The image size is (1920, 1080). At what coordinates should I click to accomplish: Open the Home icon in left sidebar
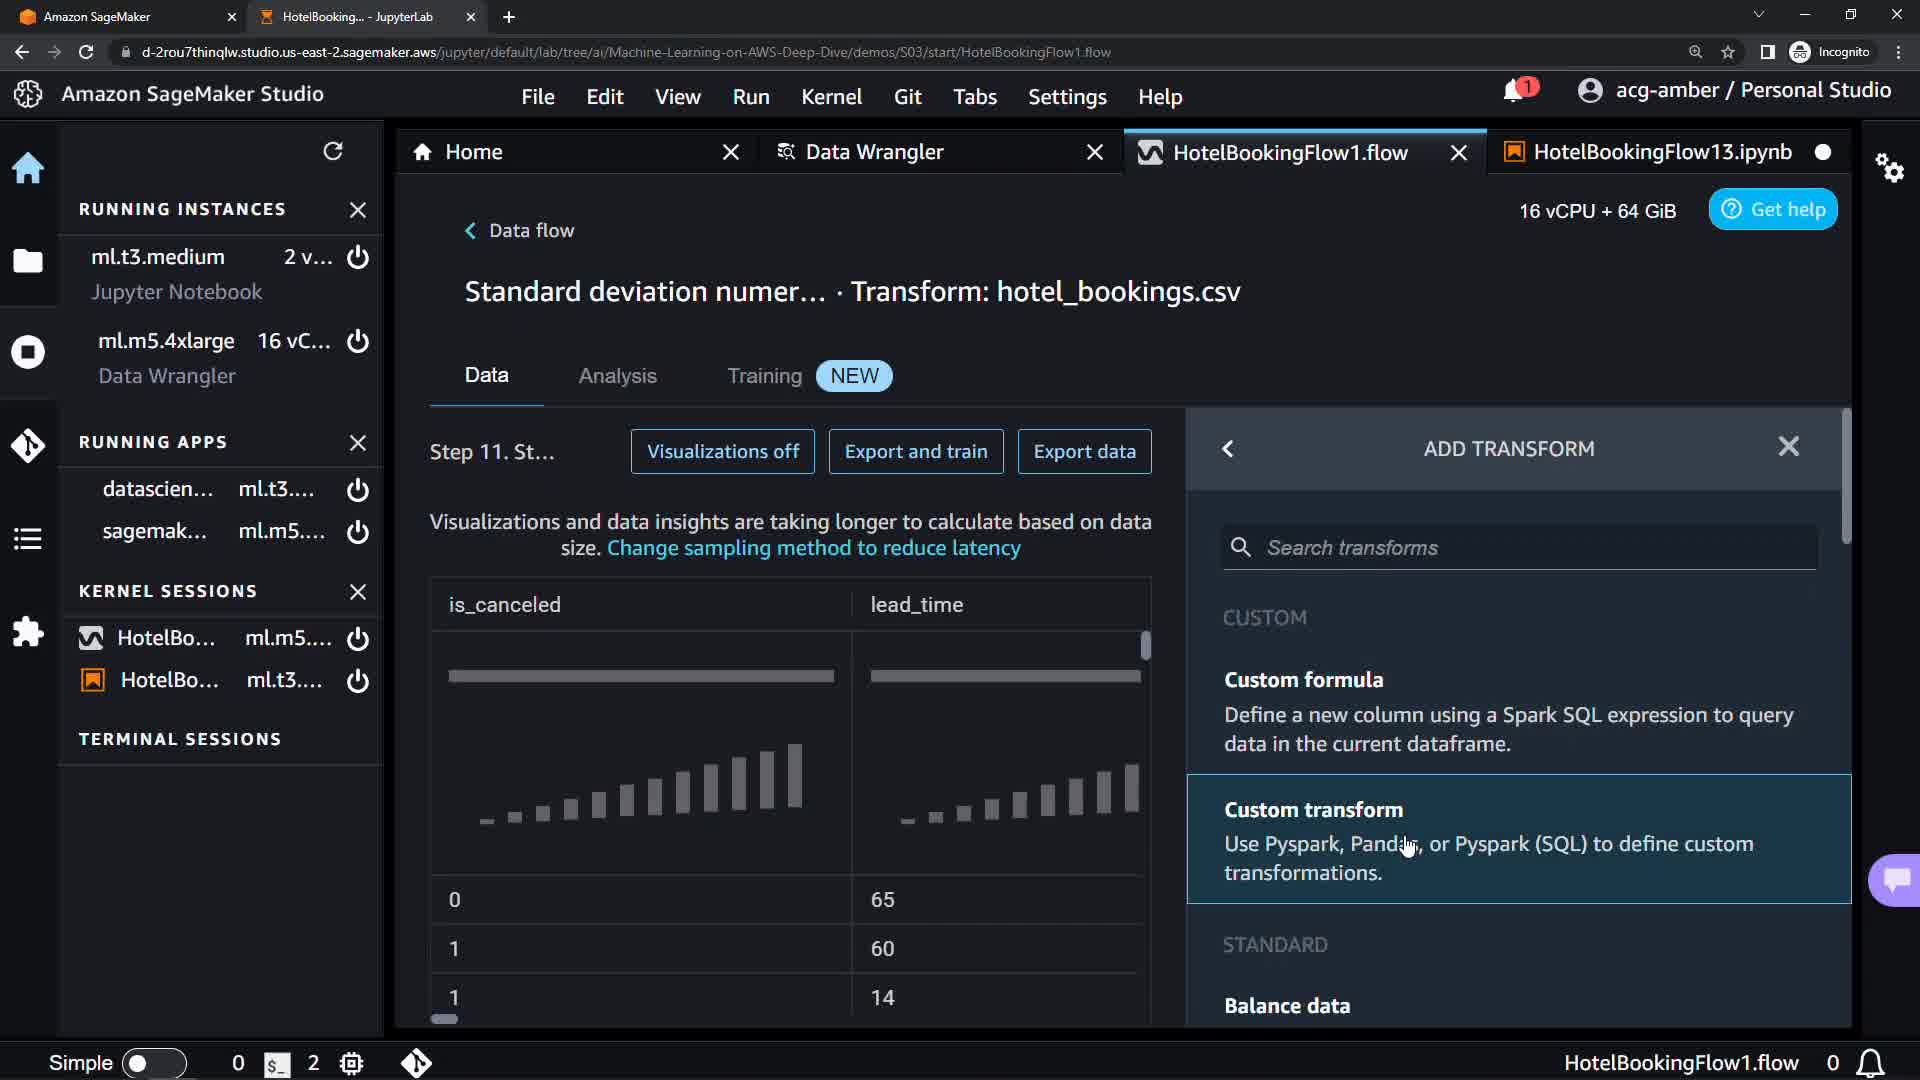[28, 168]
